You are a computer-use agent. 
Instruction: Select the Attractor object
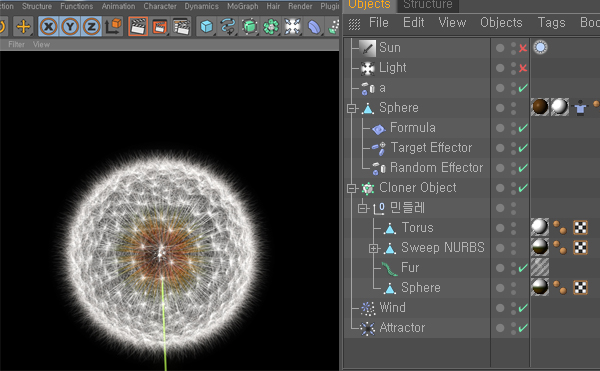coord(402,328)
